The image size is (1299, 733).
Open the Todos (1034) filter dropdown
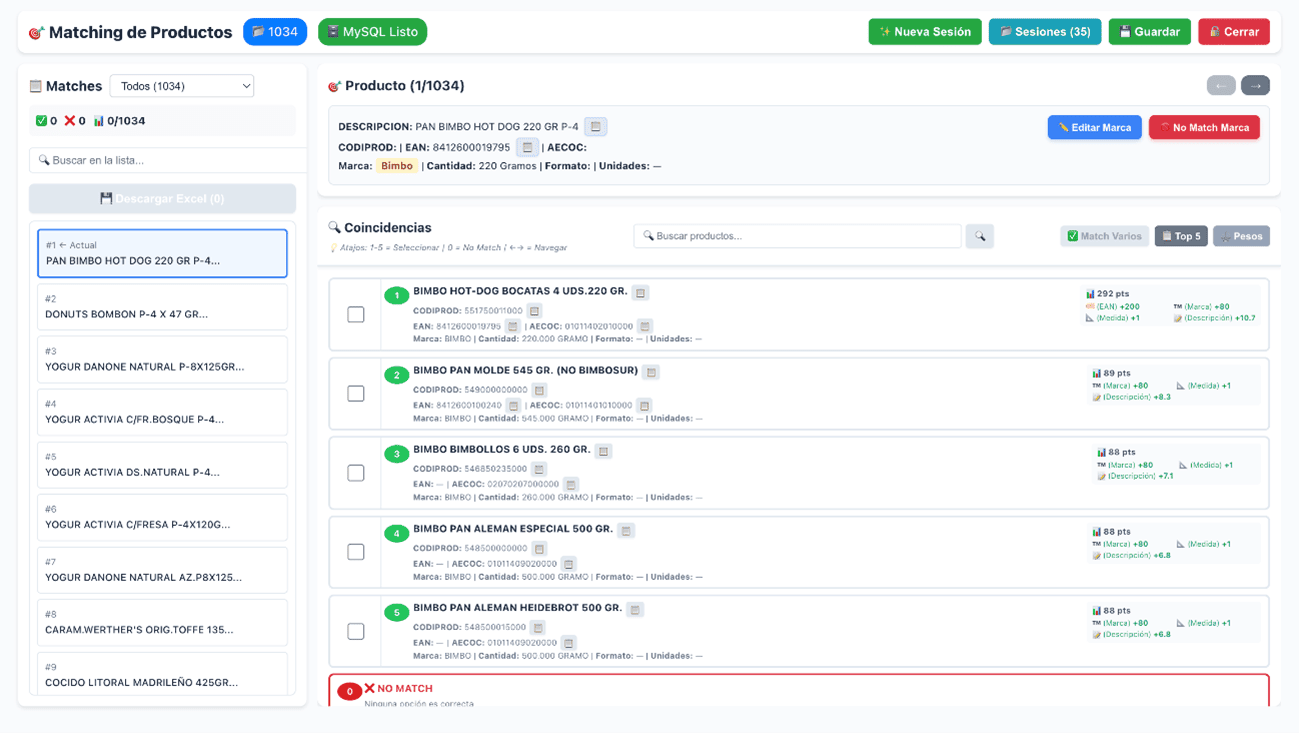pos(182,86)
